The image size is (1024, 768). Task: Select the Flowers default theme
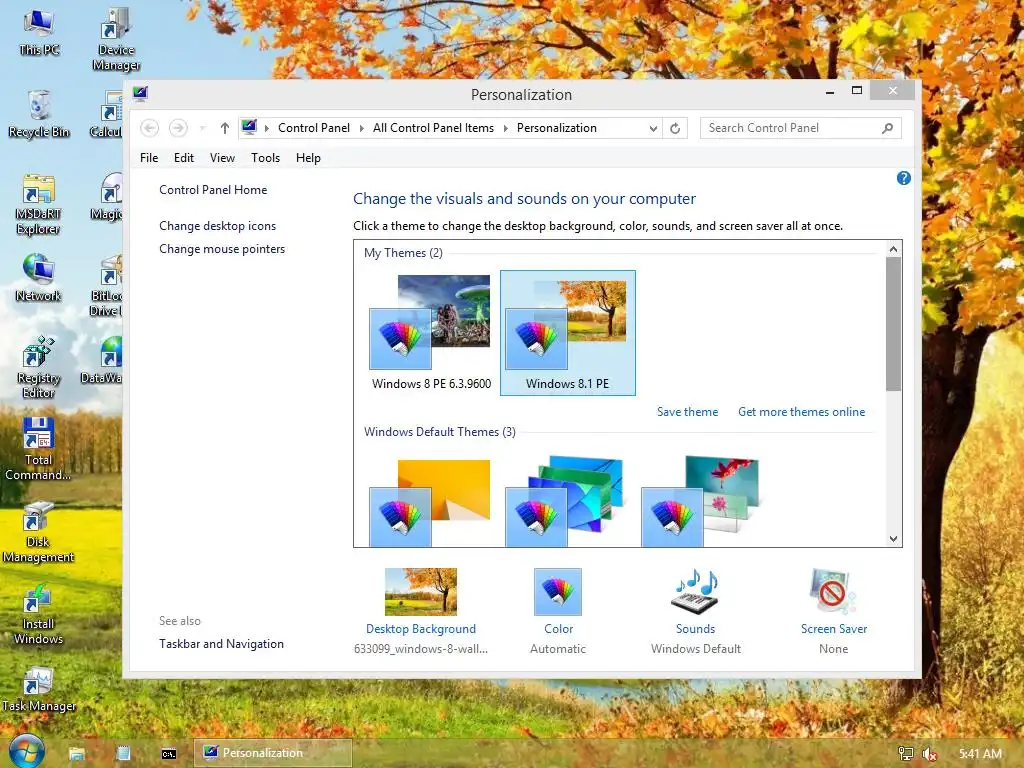[x=700, y=502]
